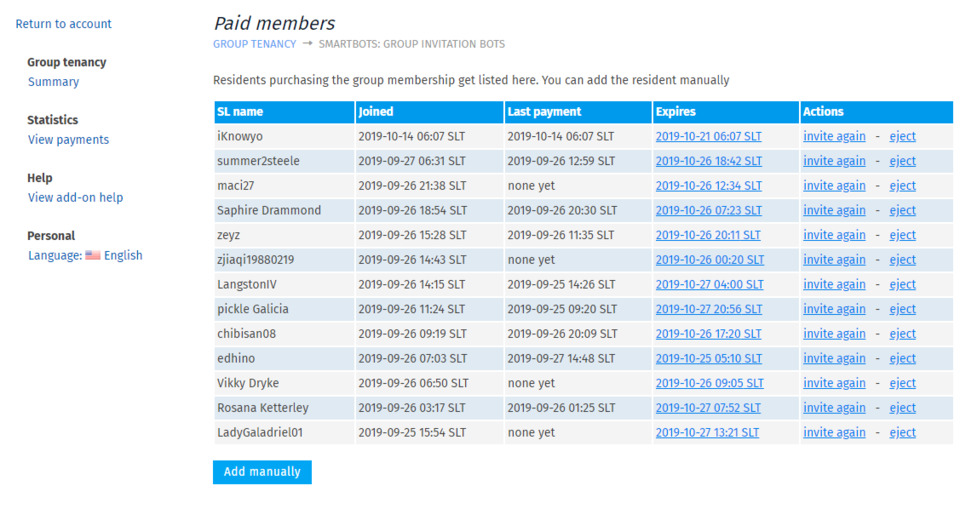Eject member pickle Galicia

point(902,309)
